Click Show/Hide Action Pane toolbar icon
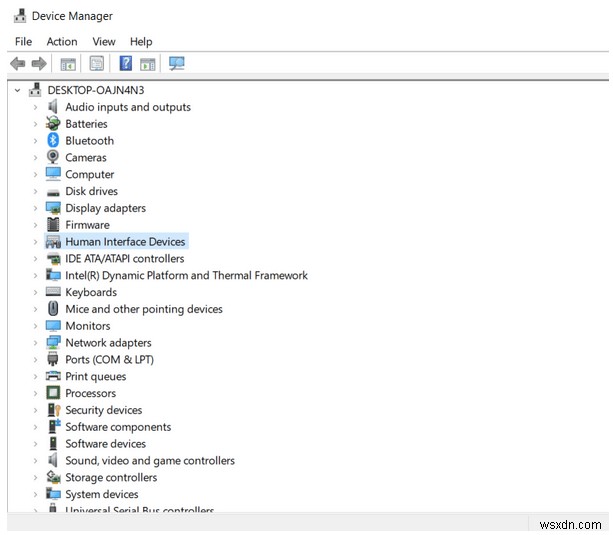 click(x=148, y=64)
